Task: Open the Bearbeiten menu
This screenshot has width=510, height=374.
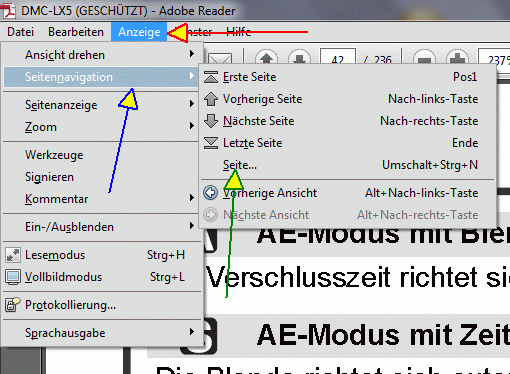Action: [x=76, y=32]
